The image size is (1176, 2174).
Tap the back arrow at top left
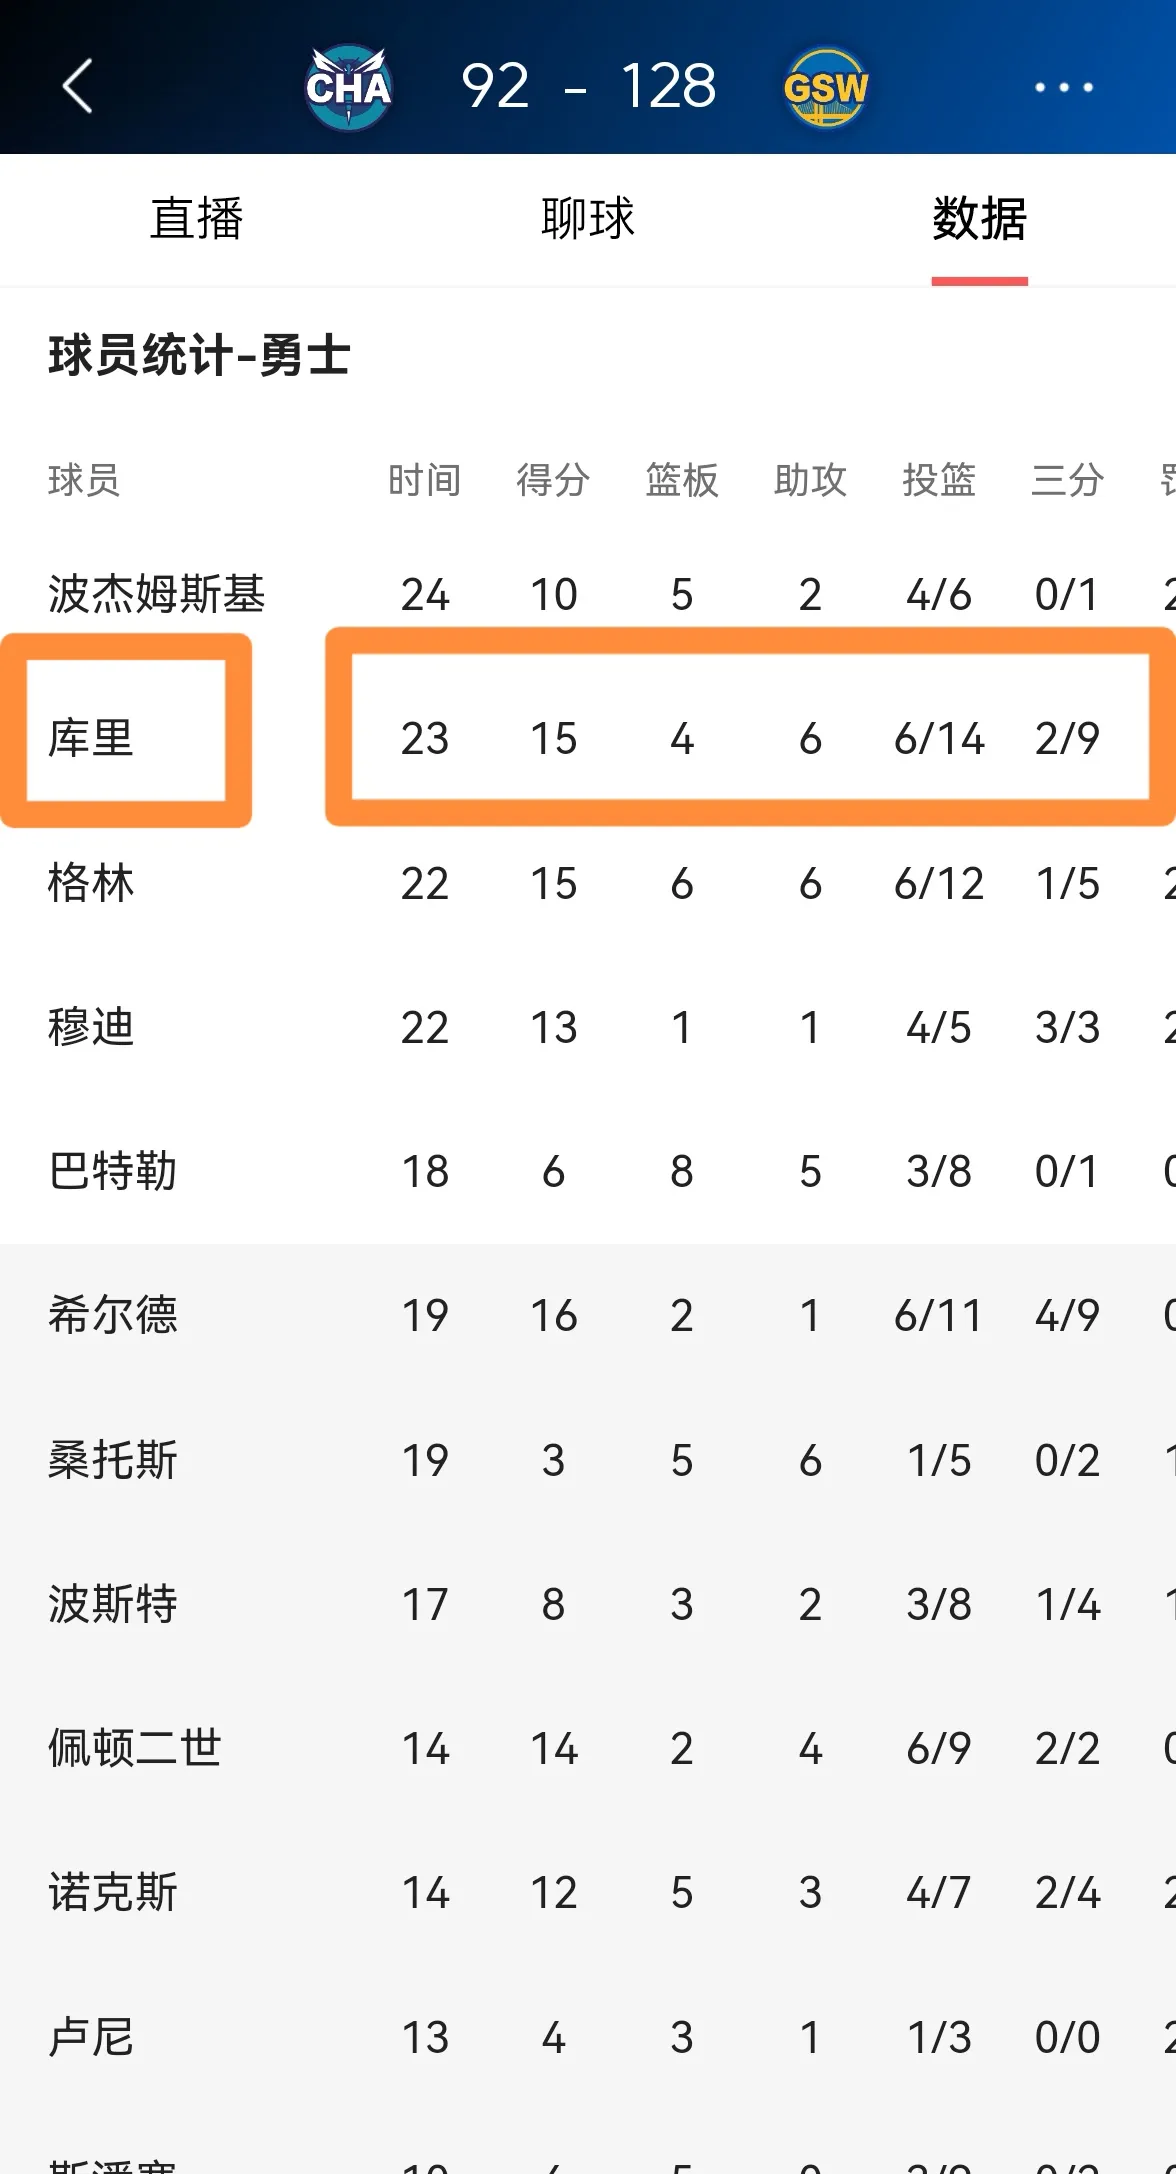coord(76,88)
